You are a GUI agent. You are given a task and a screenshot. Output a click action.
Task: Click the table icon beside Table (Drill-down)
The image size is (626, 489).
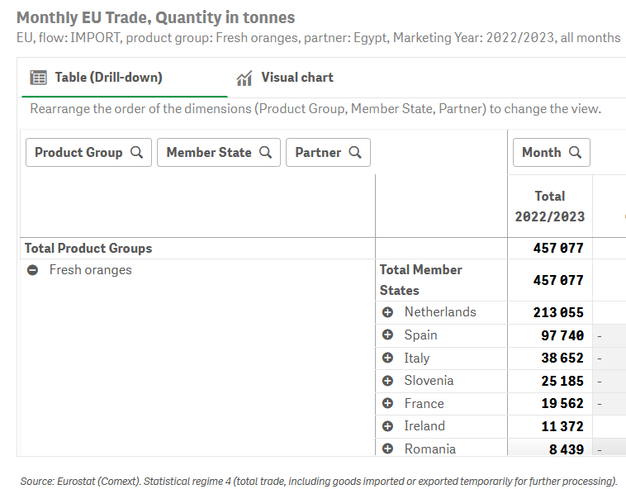click(x=39, y=78)
